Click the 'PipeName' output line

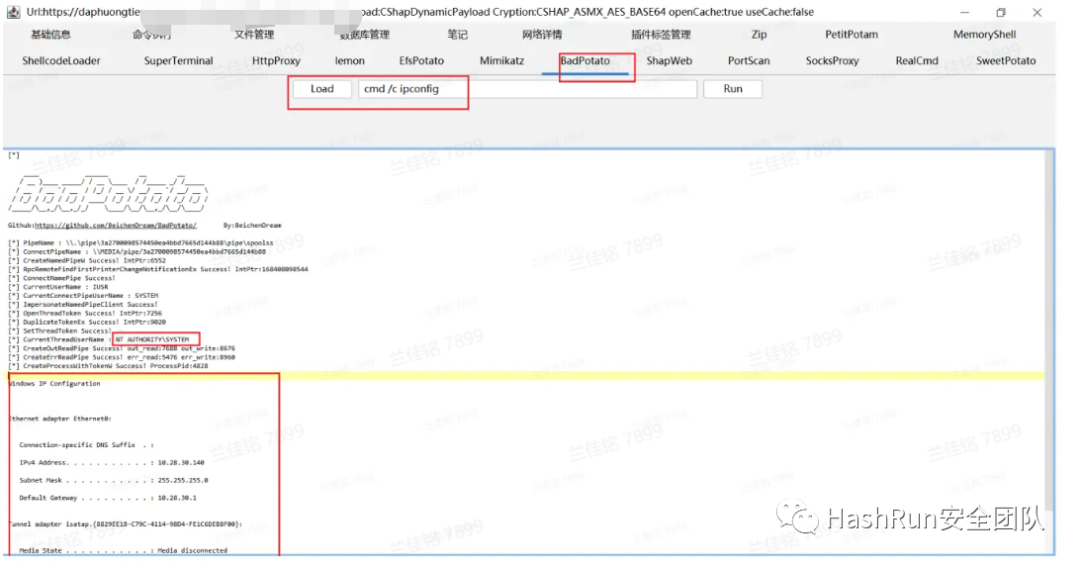(x=141, y=243)
